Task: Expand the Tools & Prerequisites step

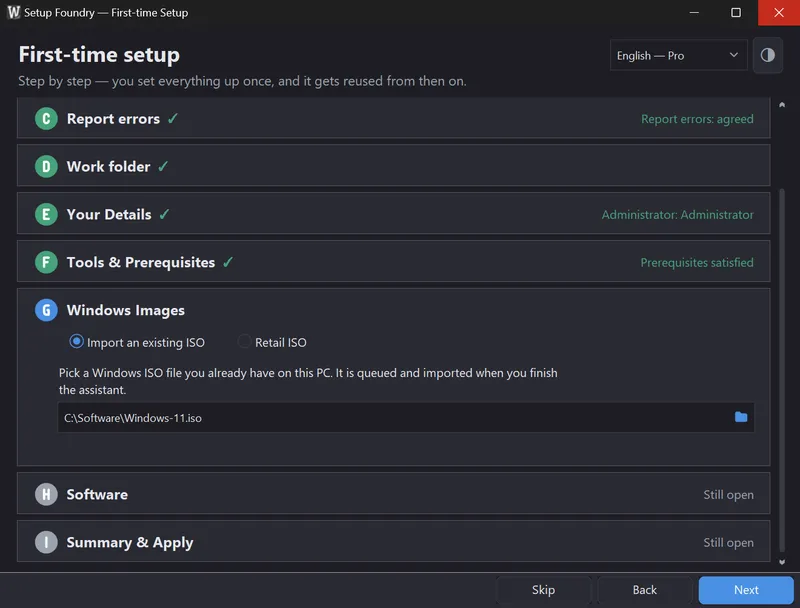Action: [393, 262]
